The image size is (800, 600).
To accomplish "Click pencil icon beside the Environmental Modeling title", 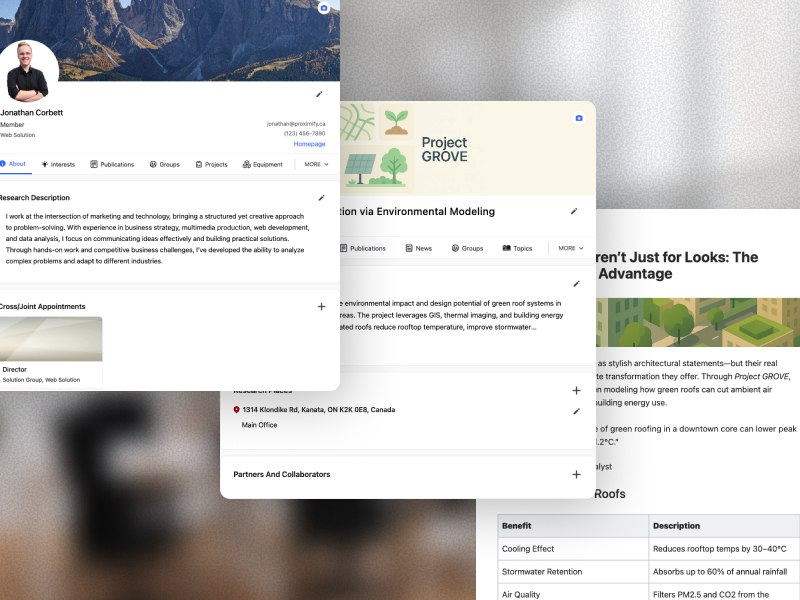I will click(574, 211).
